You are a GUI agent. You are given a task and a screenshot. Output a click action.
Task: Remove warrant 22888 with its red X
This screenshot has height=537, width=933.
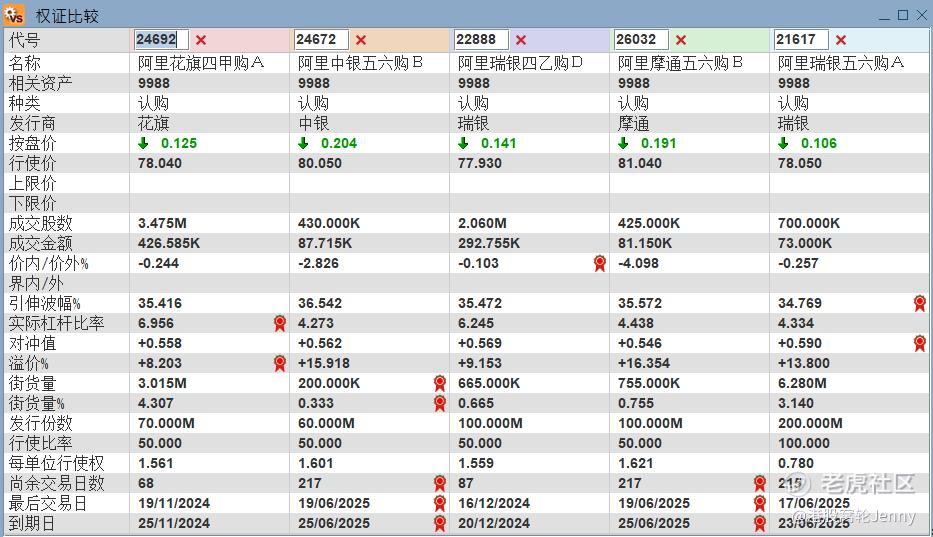(521, 40)
